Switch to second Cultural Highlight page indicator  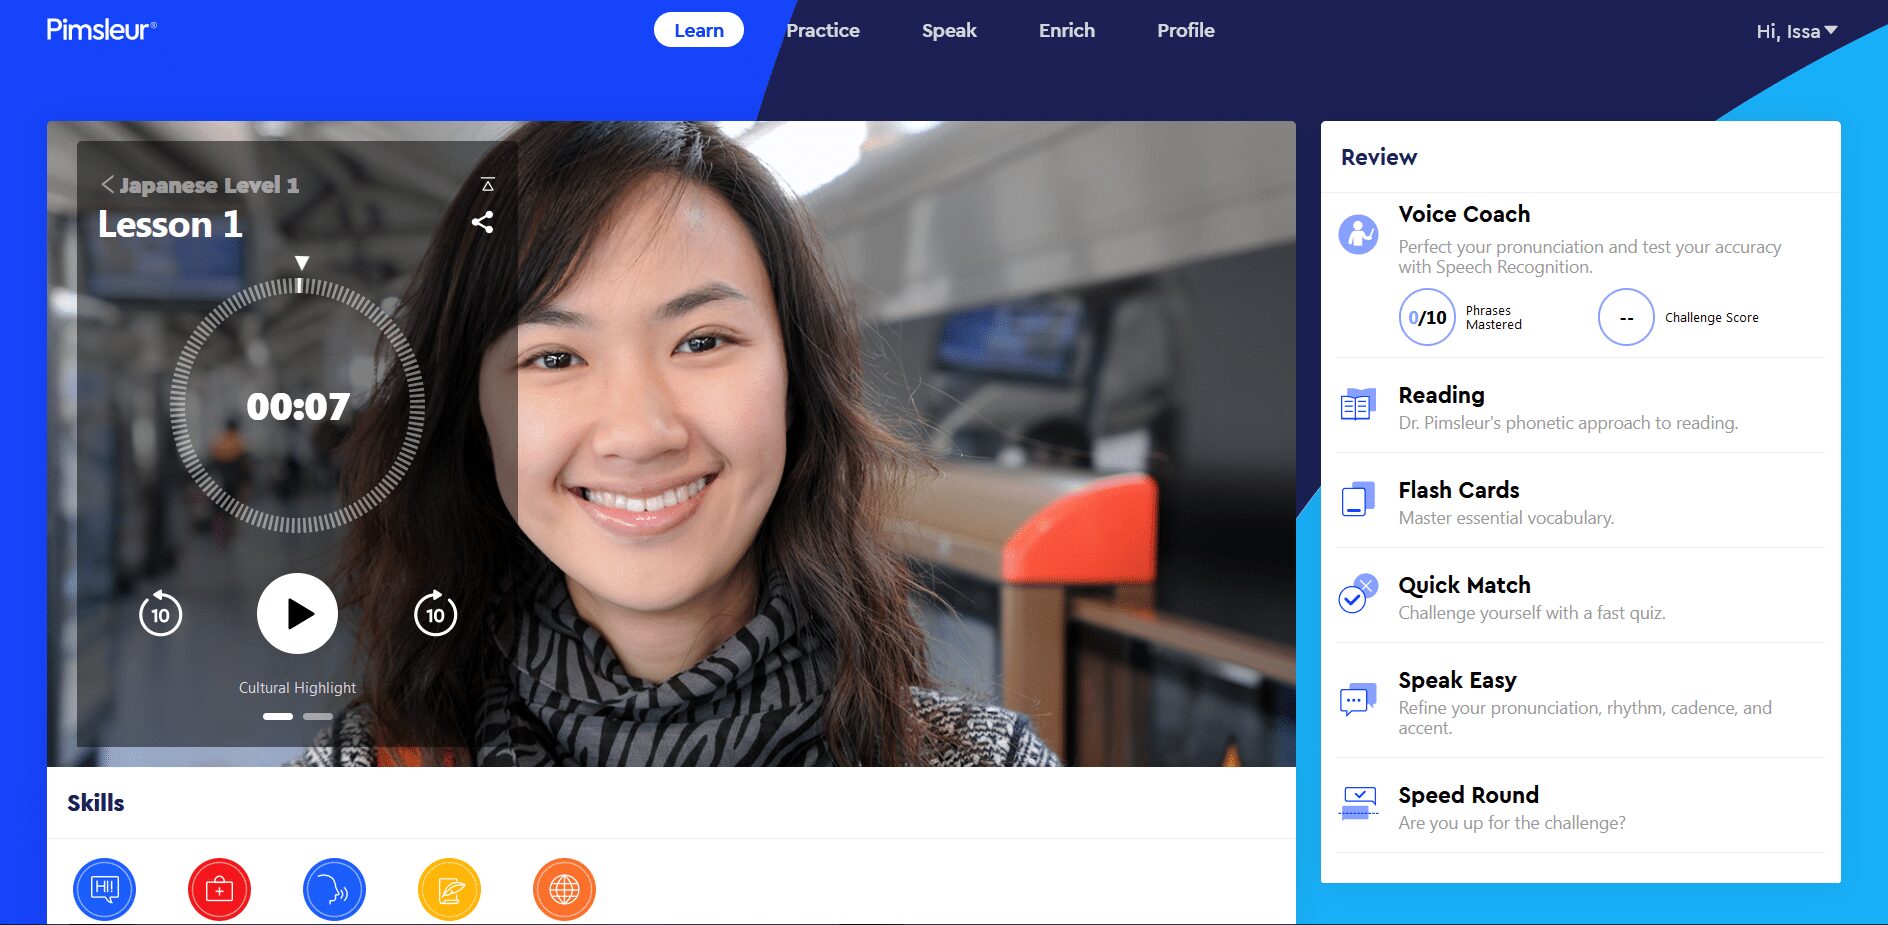pyautogui.click(x=318, y=716)
